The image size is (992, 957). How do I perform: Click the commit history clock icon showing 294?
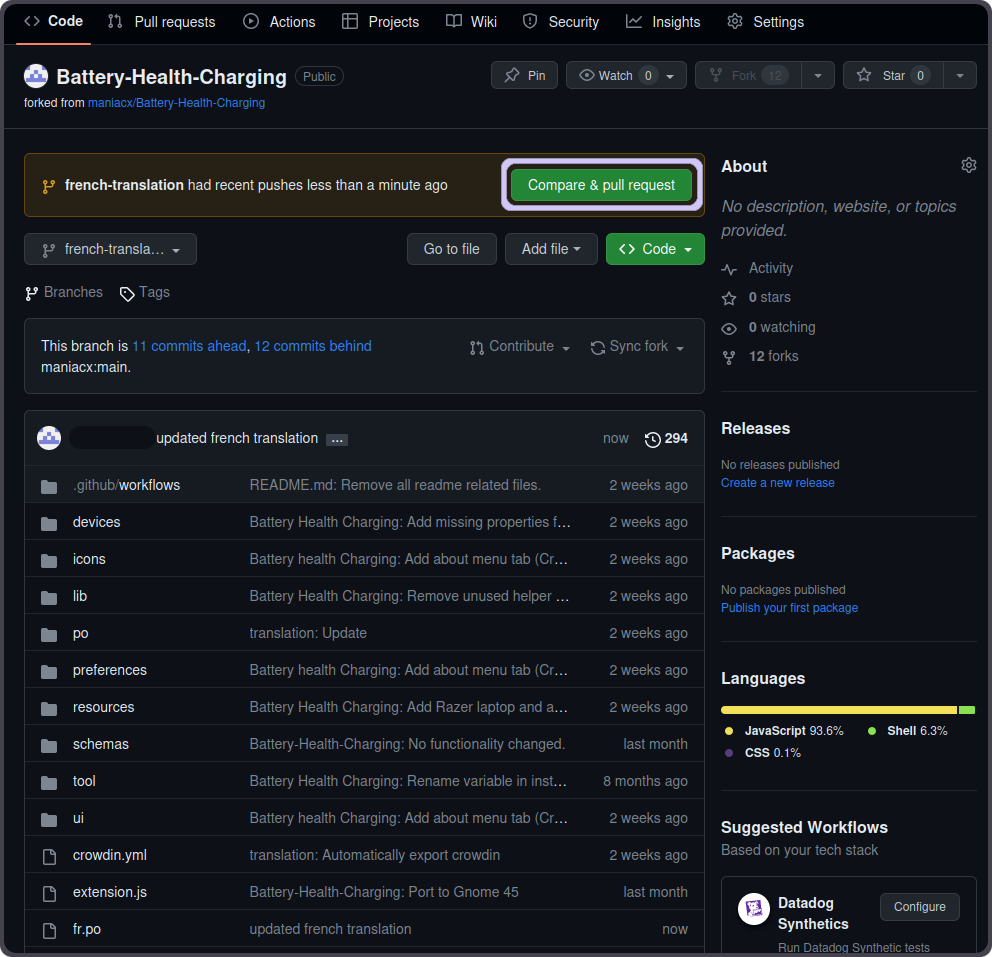pyautogui.click(x=652, y=438)
